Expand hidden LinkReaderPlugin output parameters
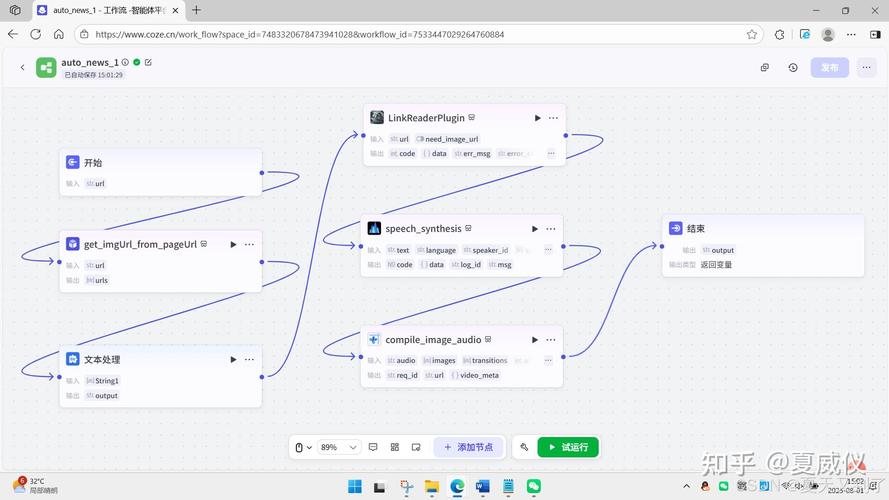 pos(551,154)
